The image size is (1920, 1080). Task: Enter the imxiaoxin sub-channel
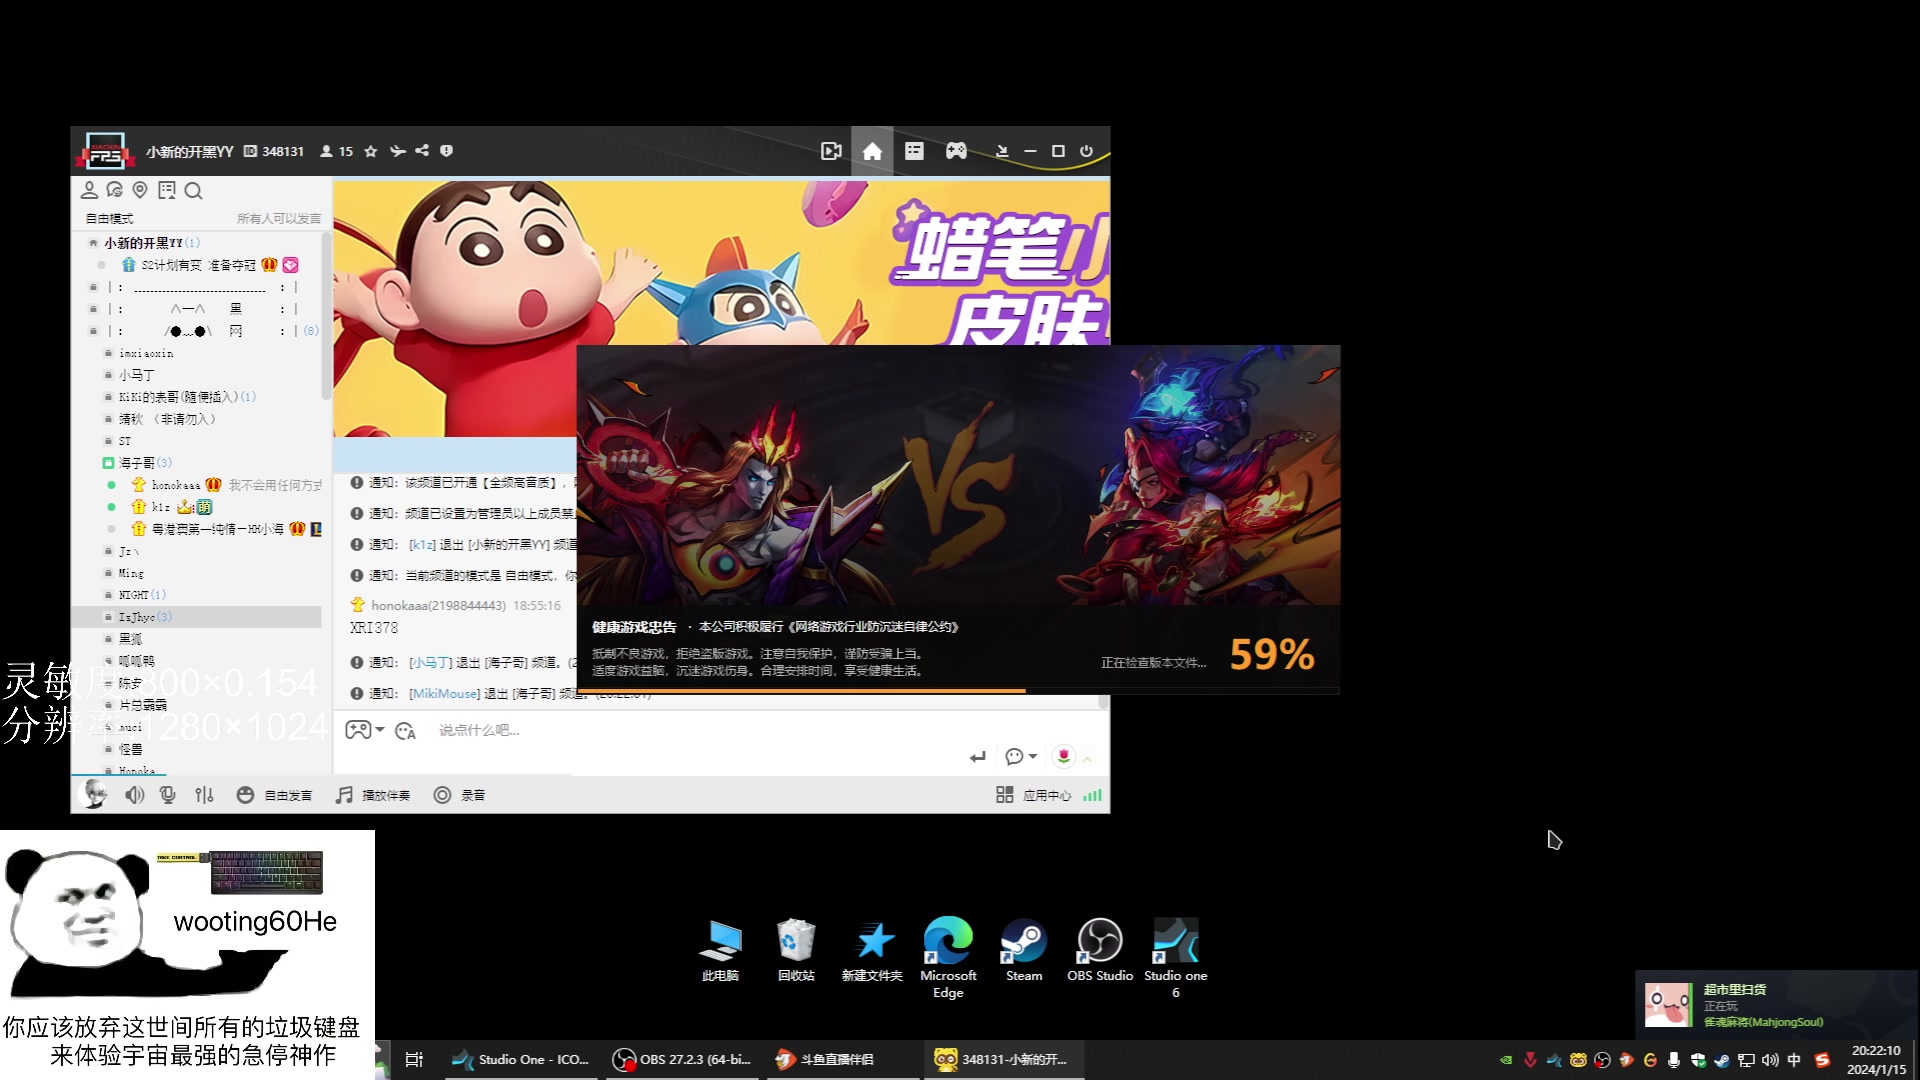click(146, 353)
